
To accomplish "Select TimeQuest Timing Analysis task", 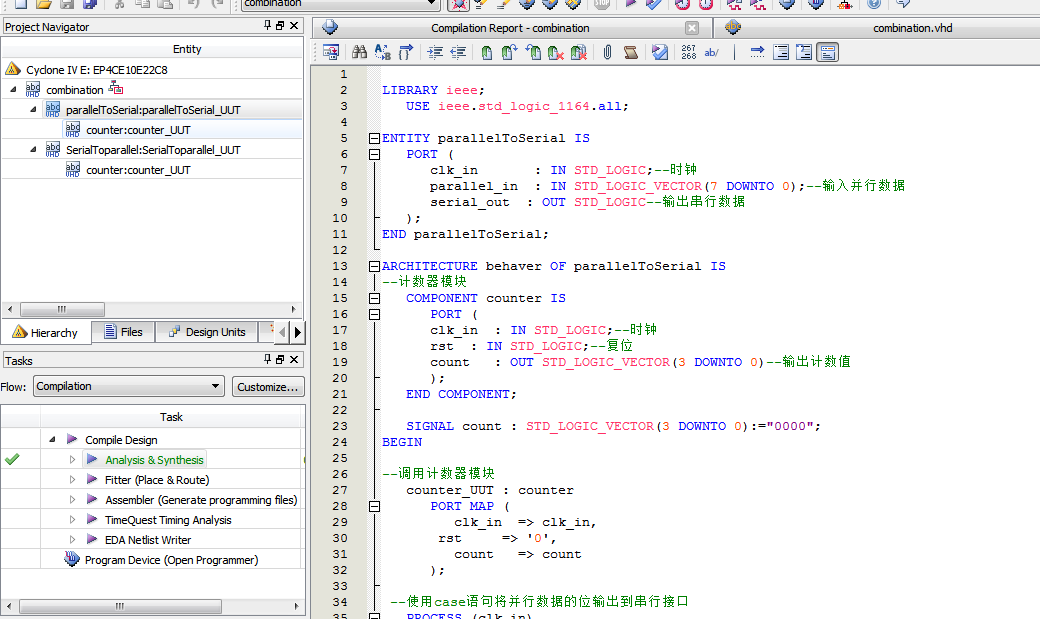I will point(168,520).
